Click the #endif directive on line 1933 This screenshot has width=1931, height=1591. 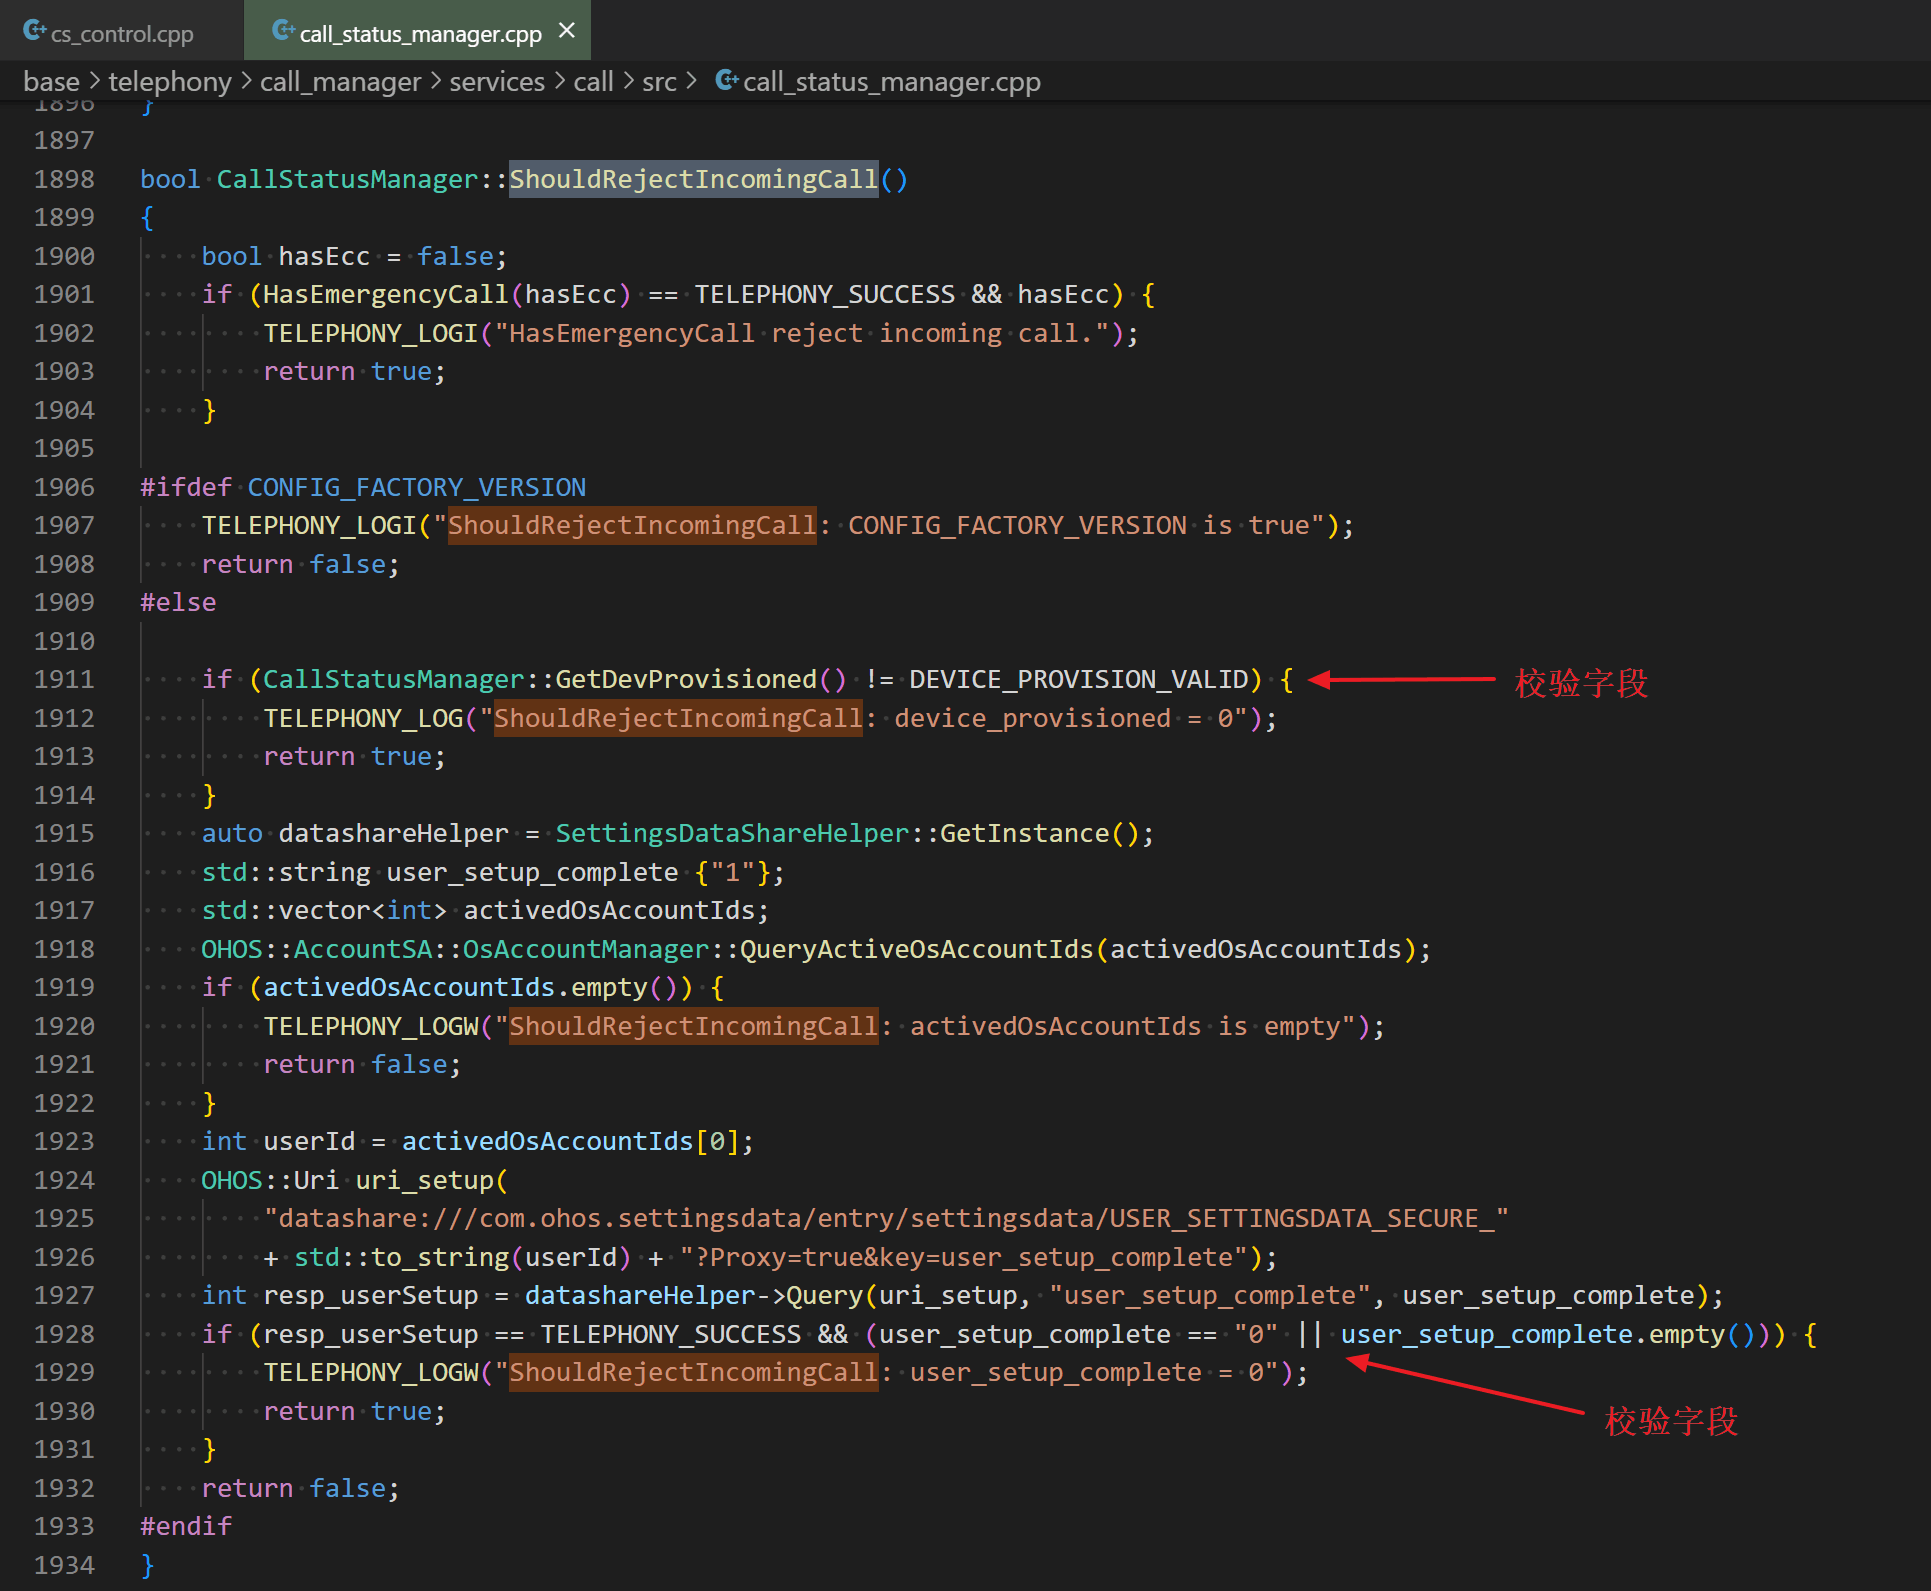point(186,1526)
